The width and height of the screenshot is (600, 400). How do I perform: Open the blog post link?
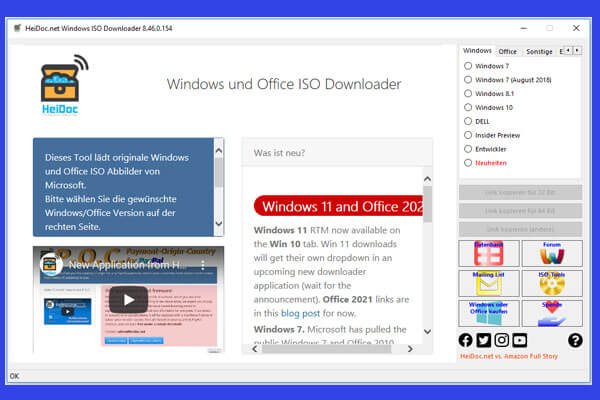pyautogui.click(x=300, y=313)
